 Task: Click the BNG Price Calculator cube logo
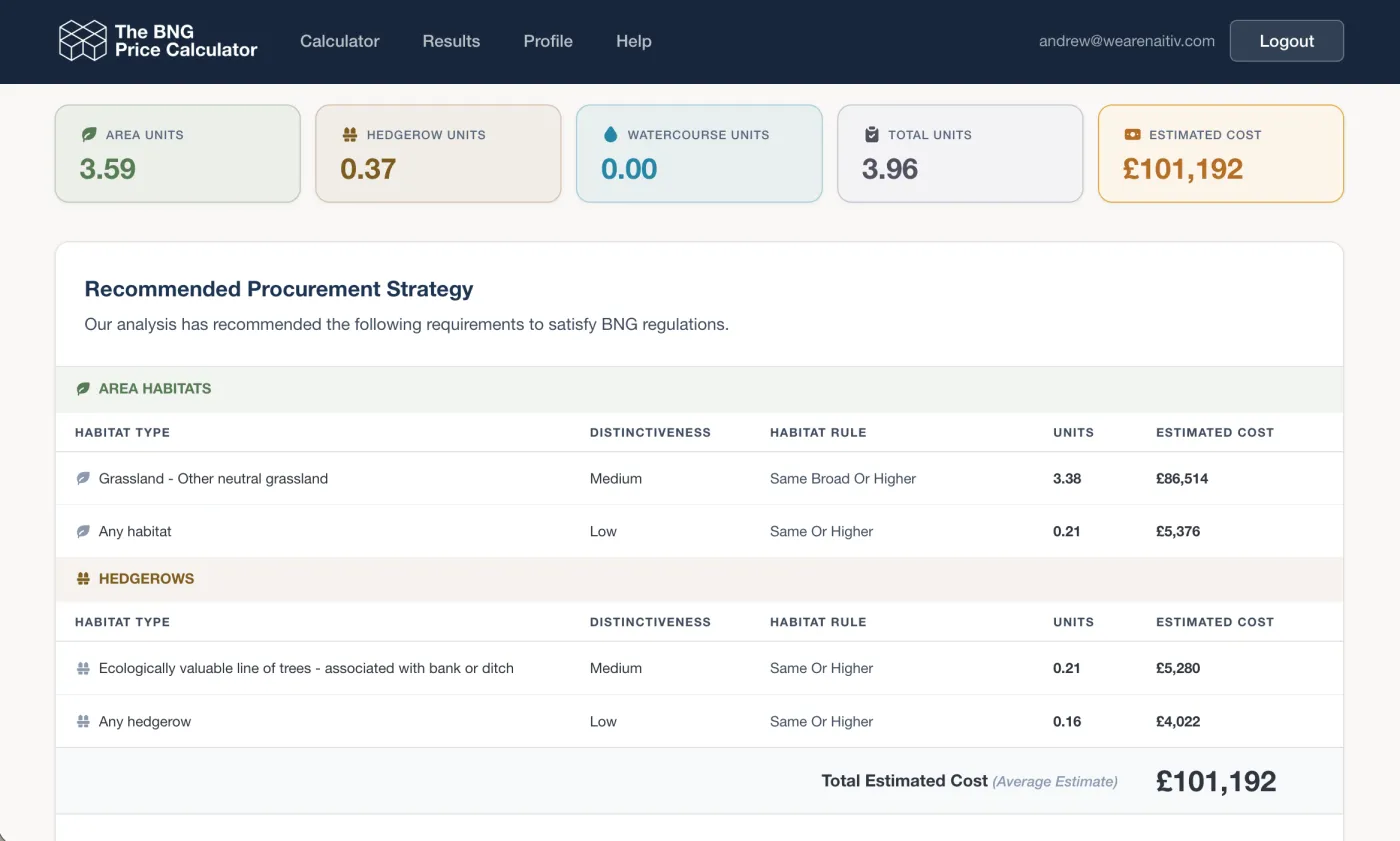click(82, 41)
